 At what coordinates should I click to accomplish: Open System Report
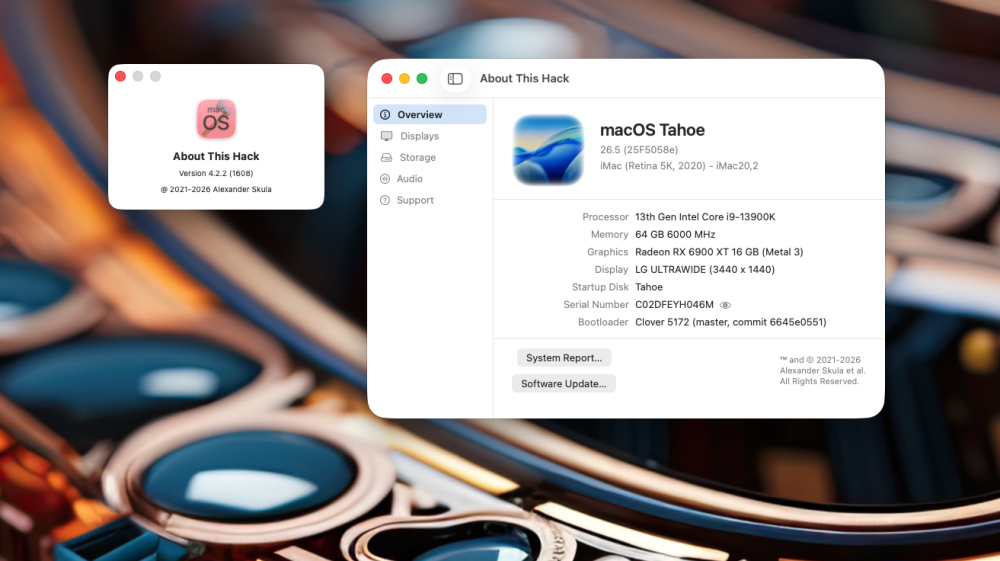[x=564, y=358]
